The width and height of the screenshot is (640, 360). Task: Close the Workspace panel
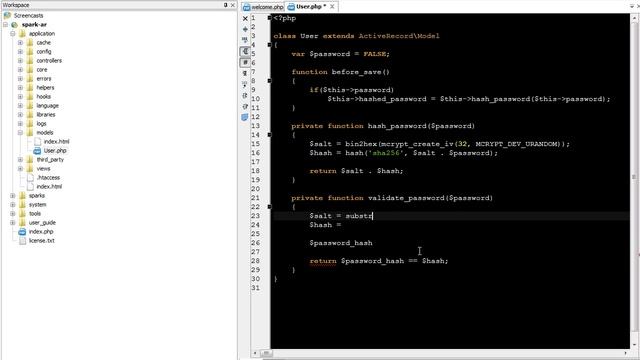pos(233,5)
